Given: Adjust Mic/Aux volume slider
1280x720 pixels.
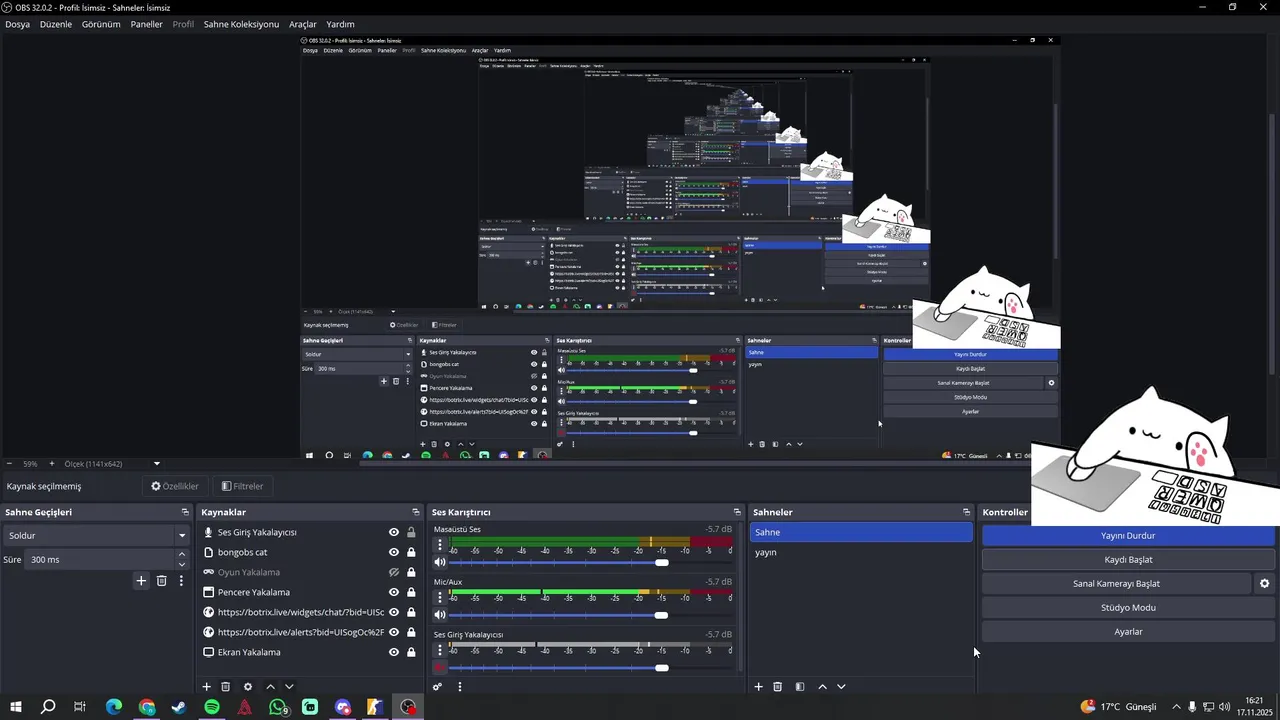Looking at the screenshot, I should tap(661, 614).
